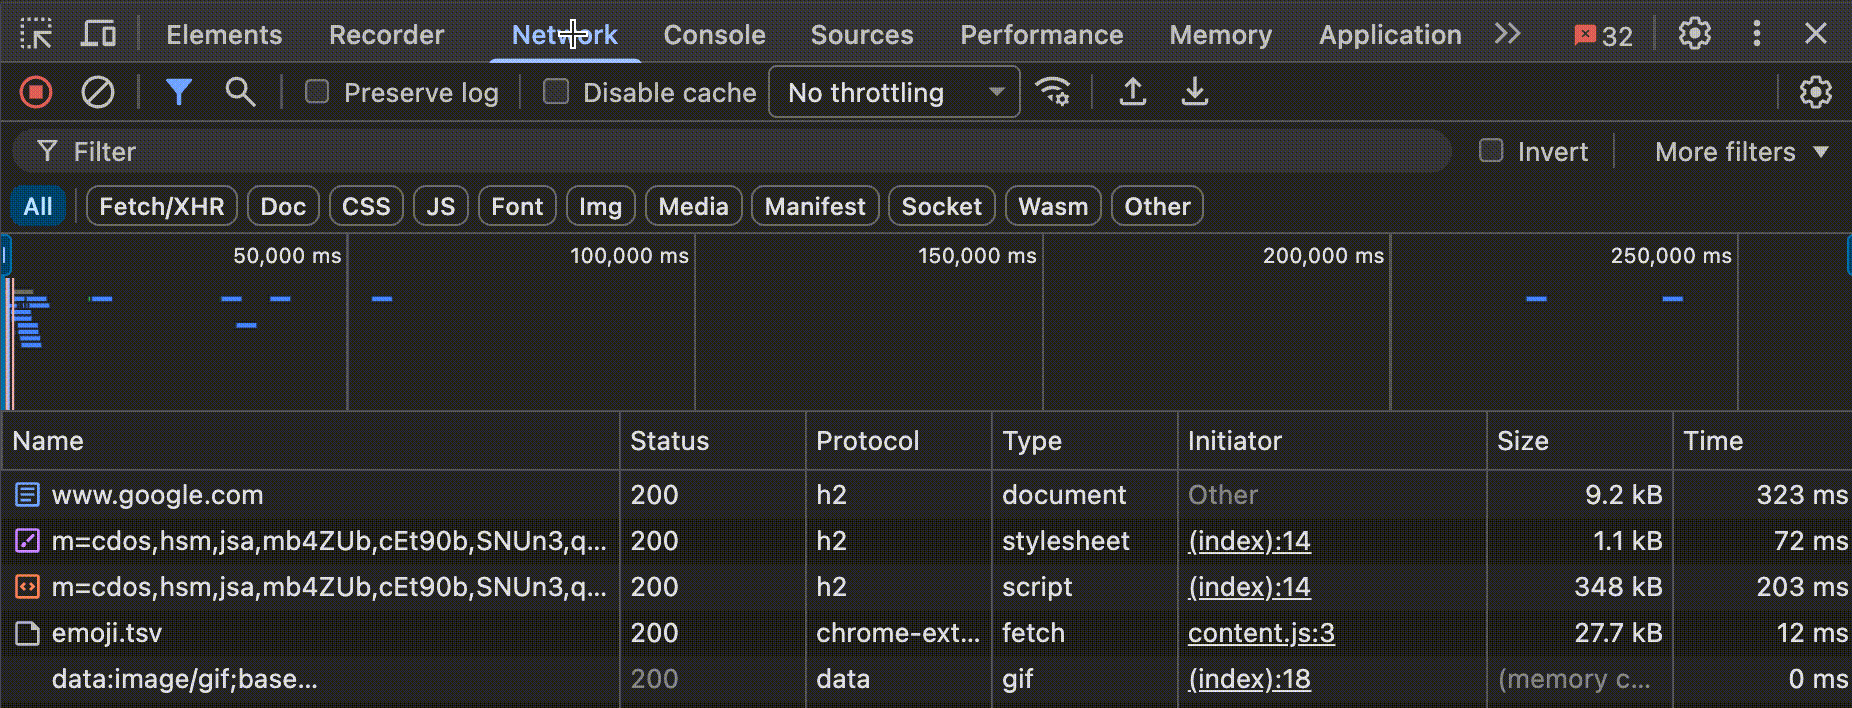Open network conditions Wi-Fi icon
The width and height of the screenshot is (1852, 708).
(1053, 93)
